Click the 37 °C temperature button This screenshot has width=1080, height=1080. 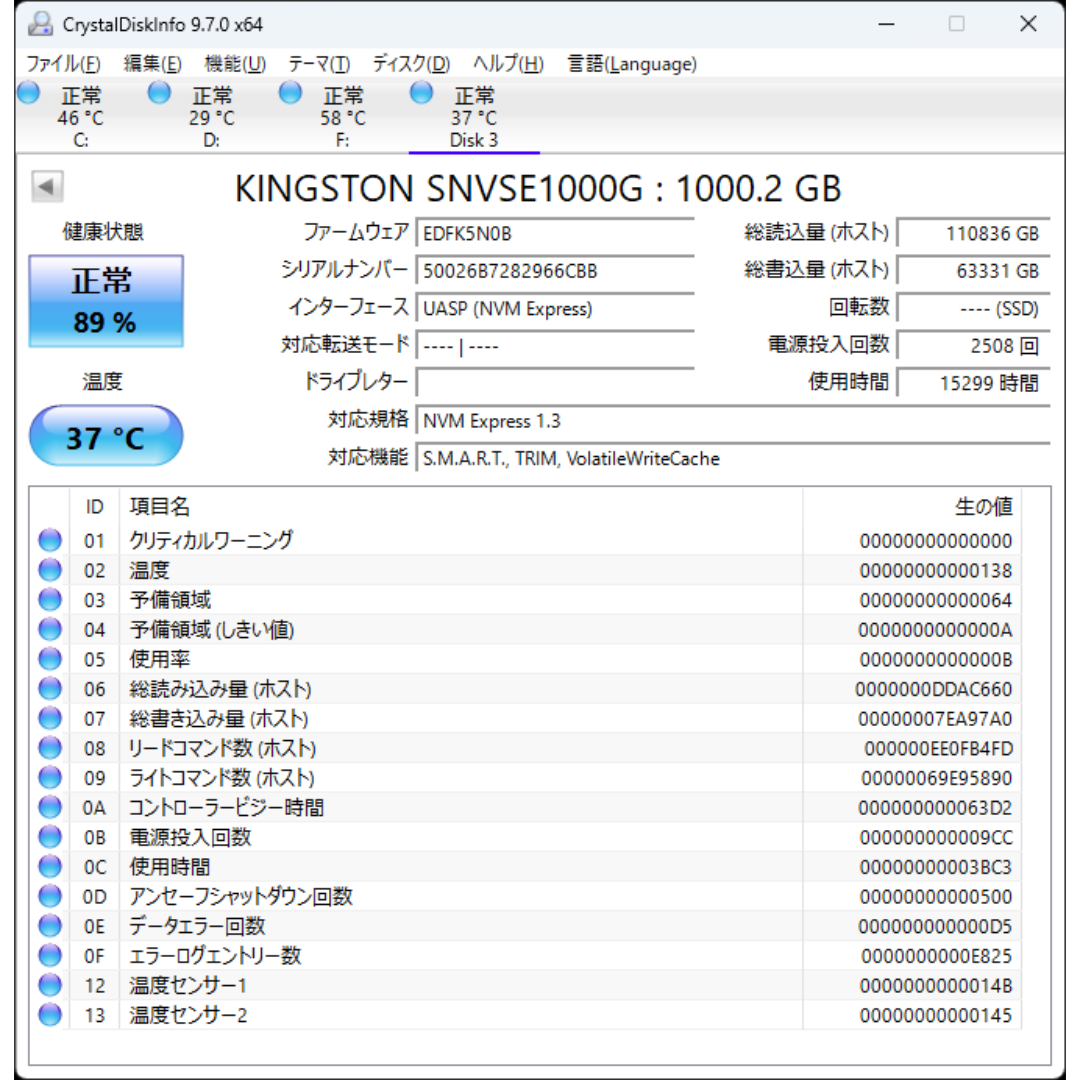106,436
